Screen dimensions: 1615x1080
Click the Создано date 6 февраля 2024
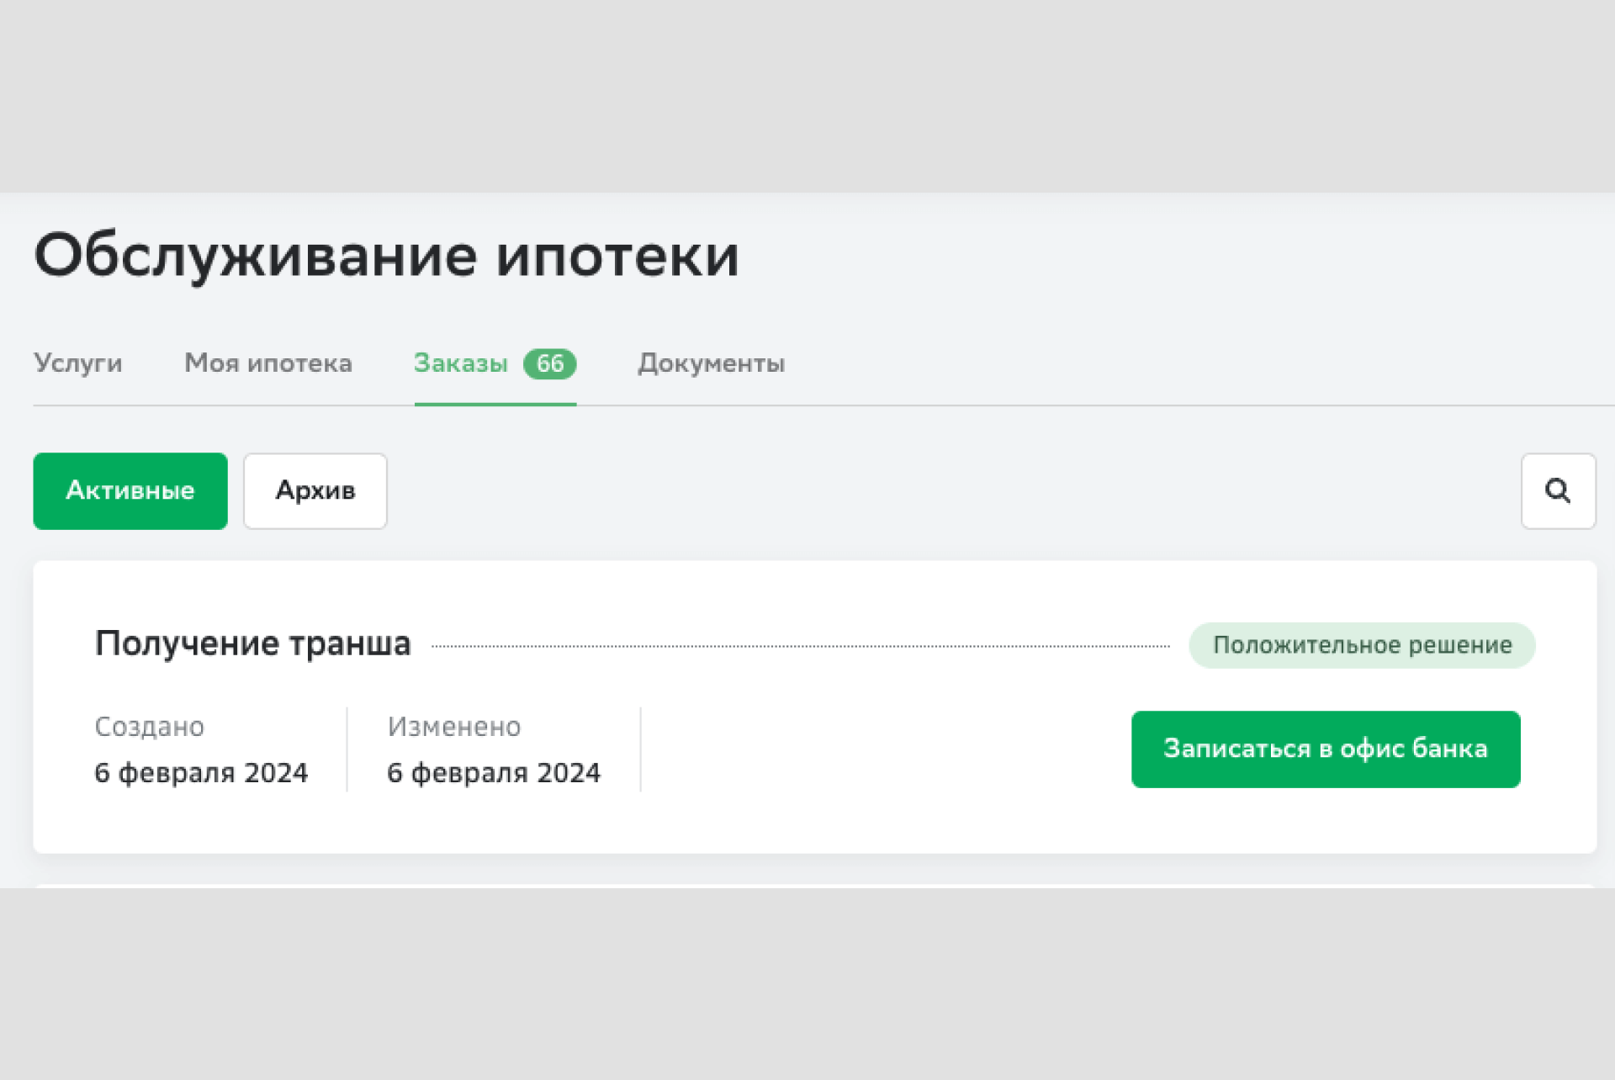[x=201, y=773]
